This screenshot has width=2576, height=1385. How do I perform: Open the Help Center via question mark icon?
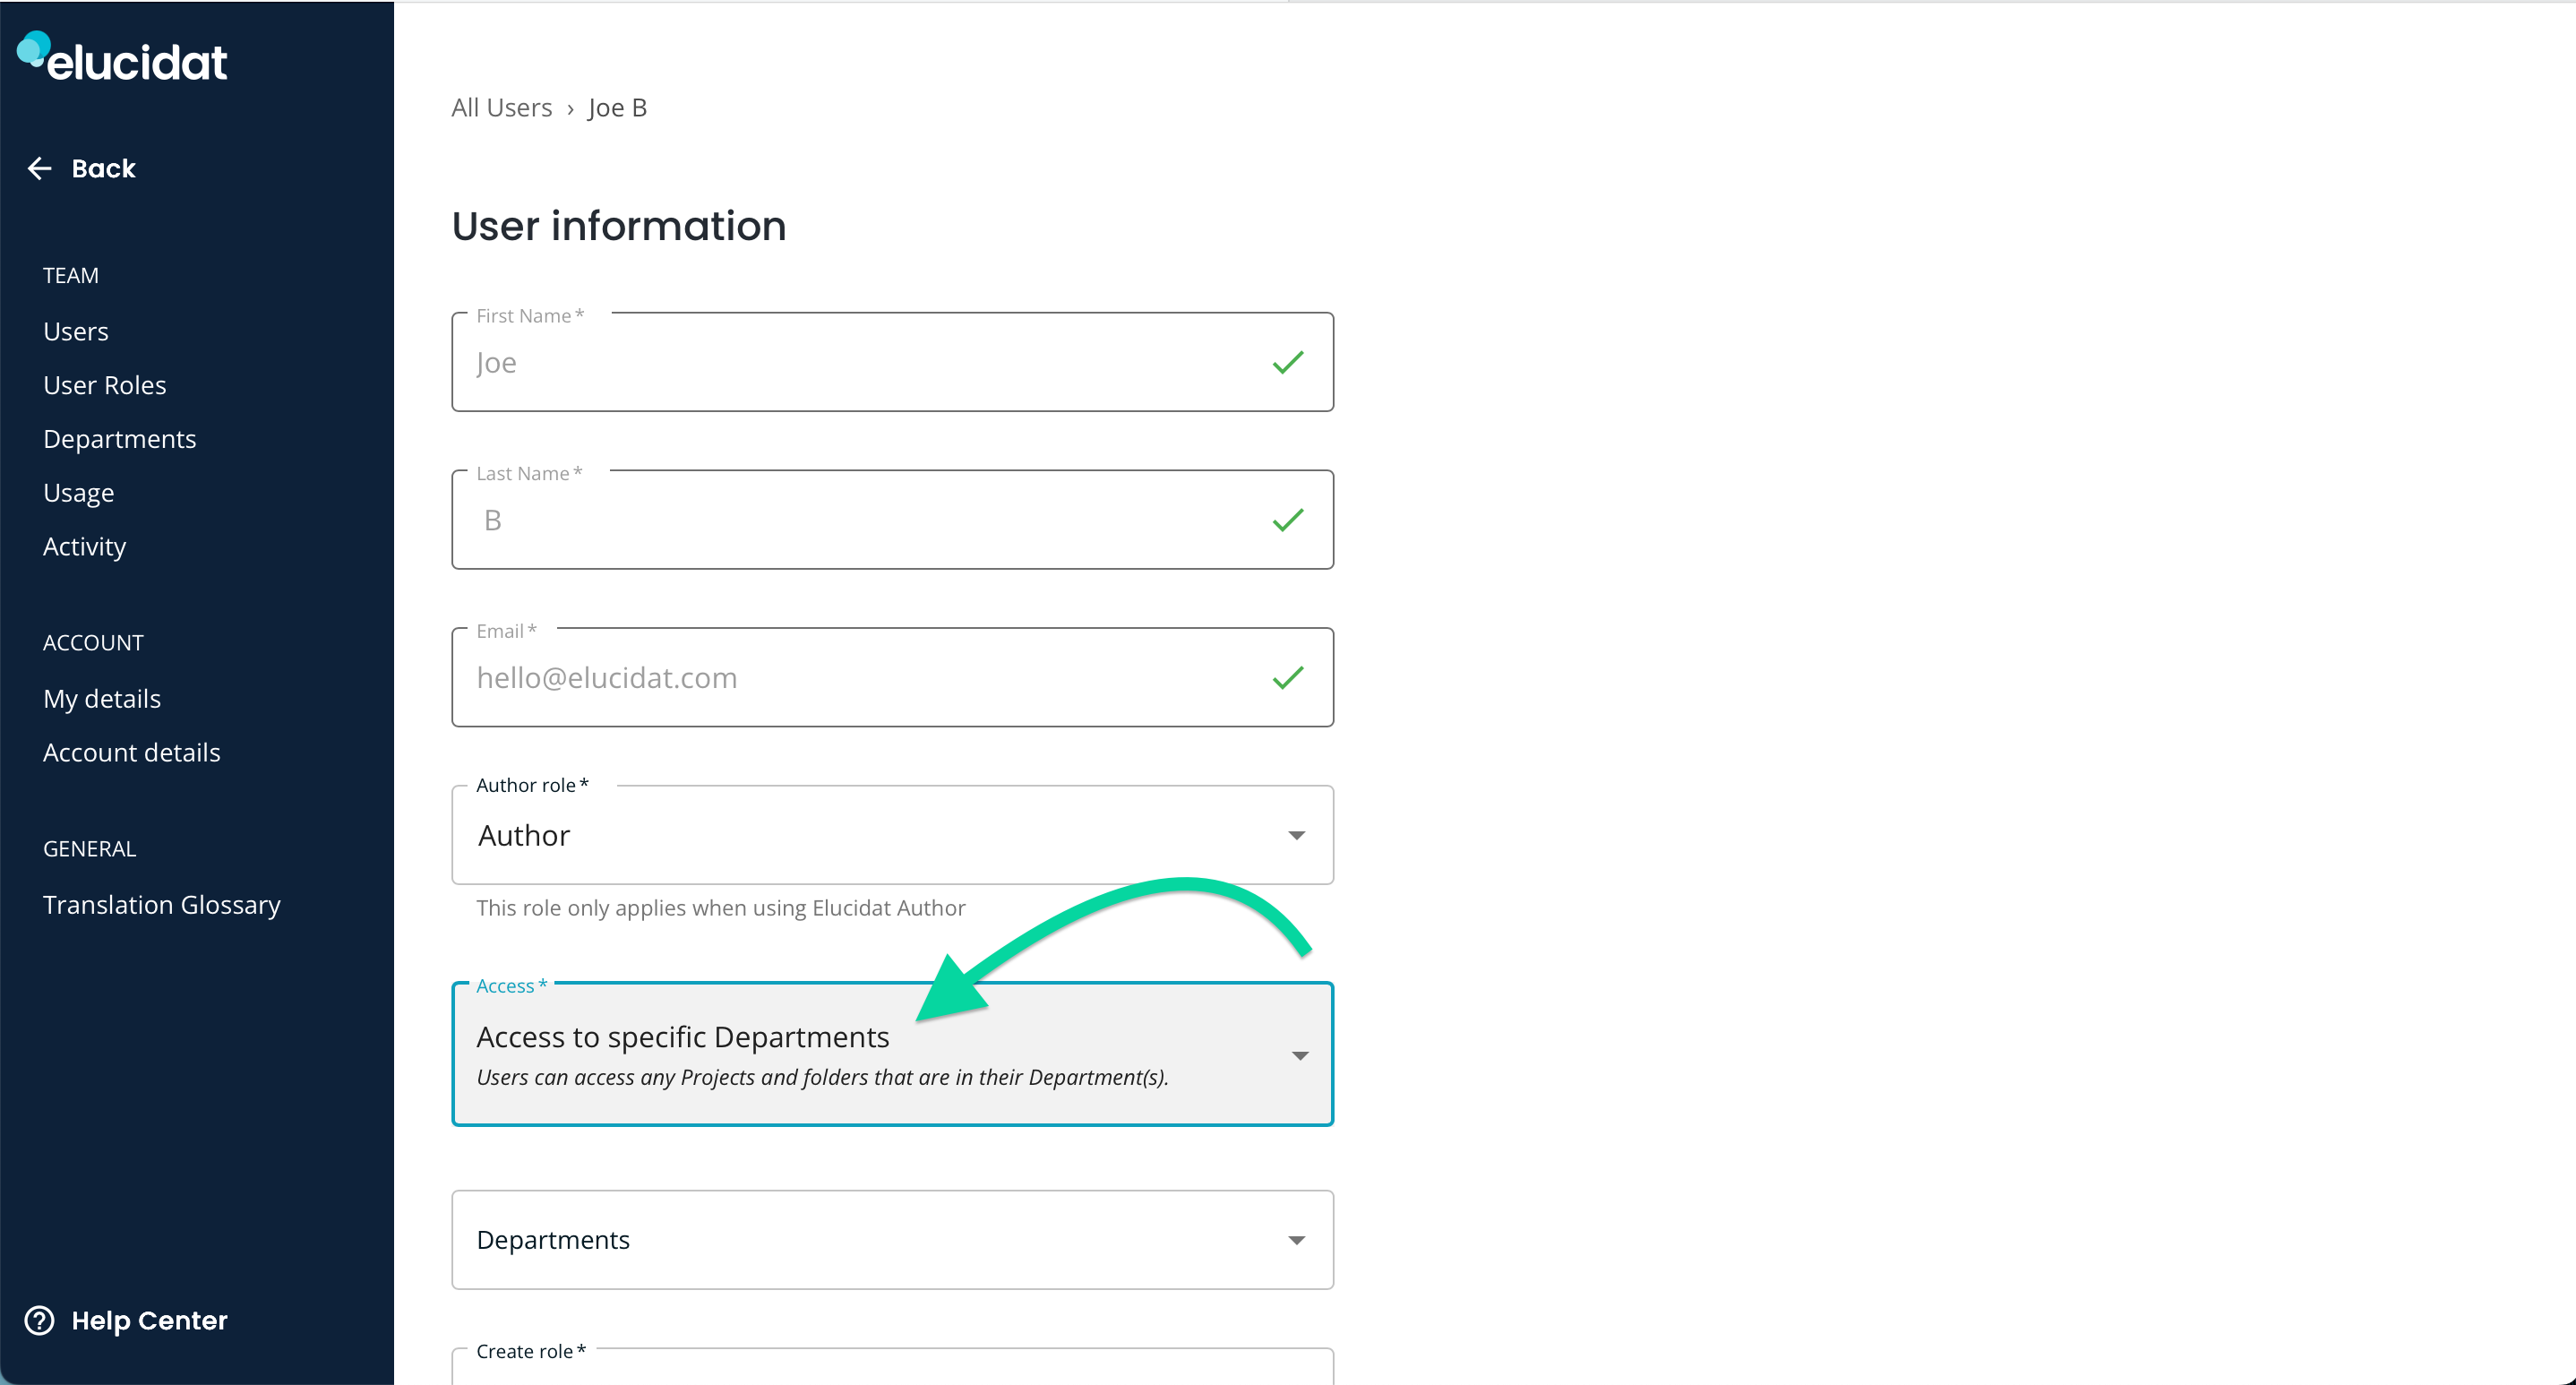point(40,1320)
